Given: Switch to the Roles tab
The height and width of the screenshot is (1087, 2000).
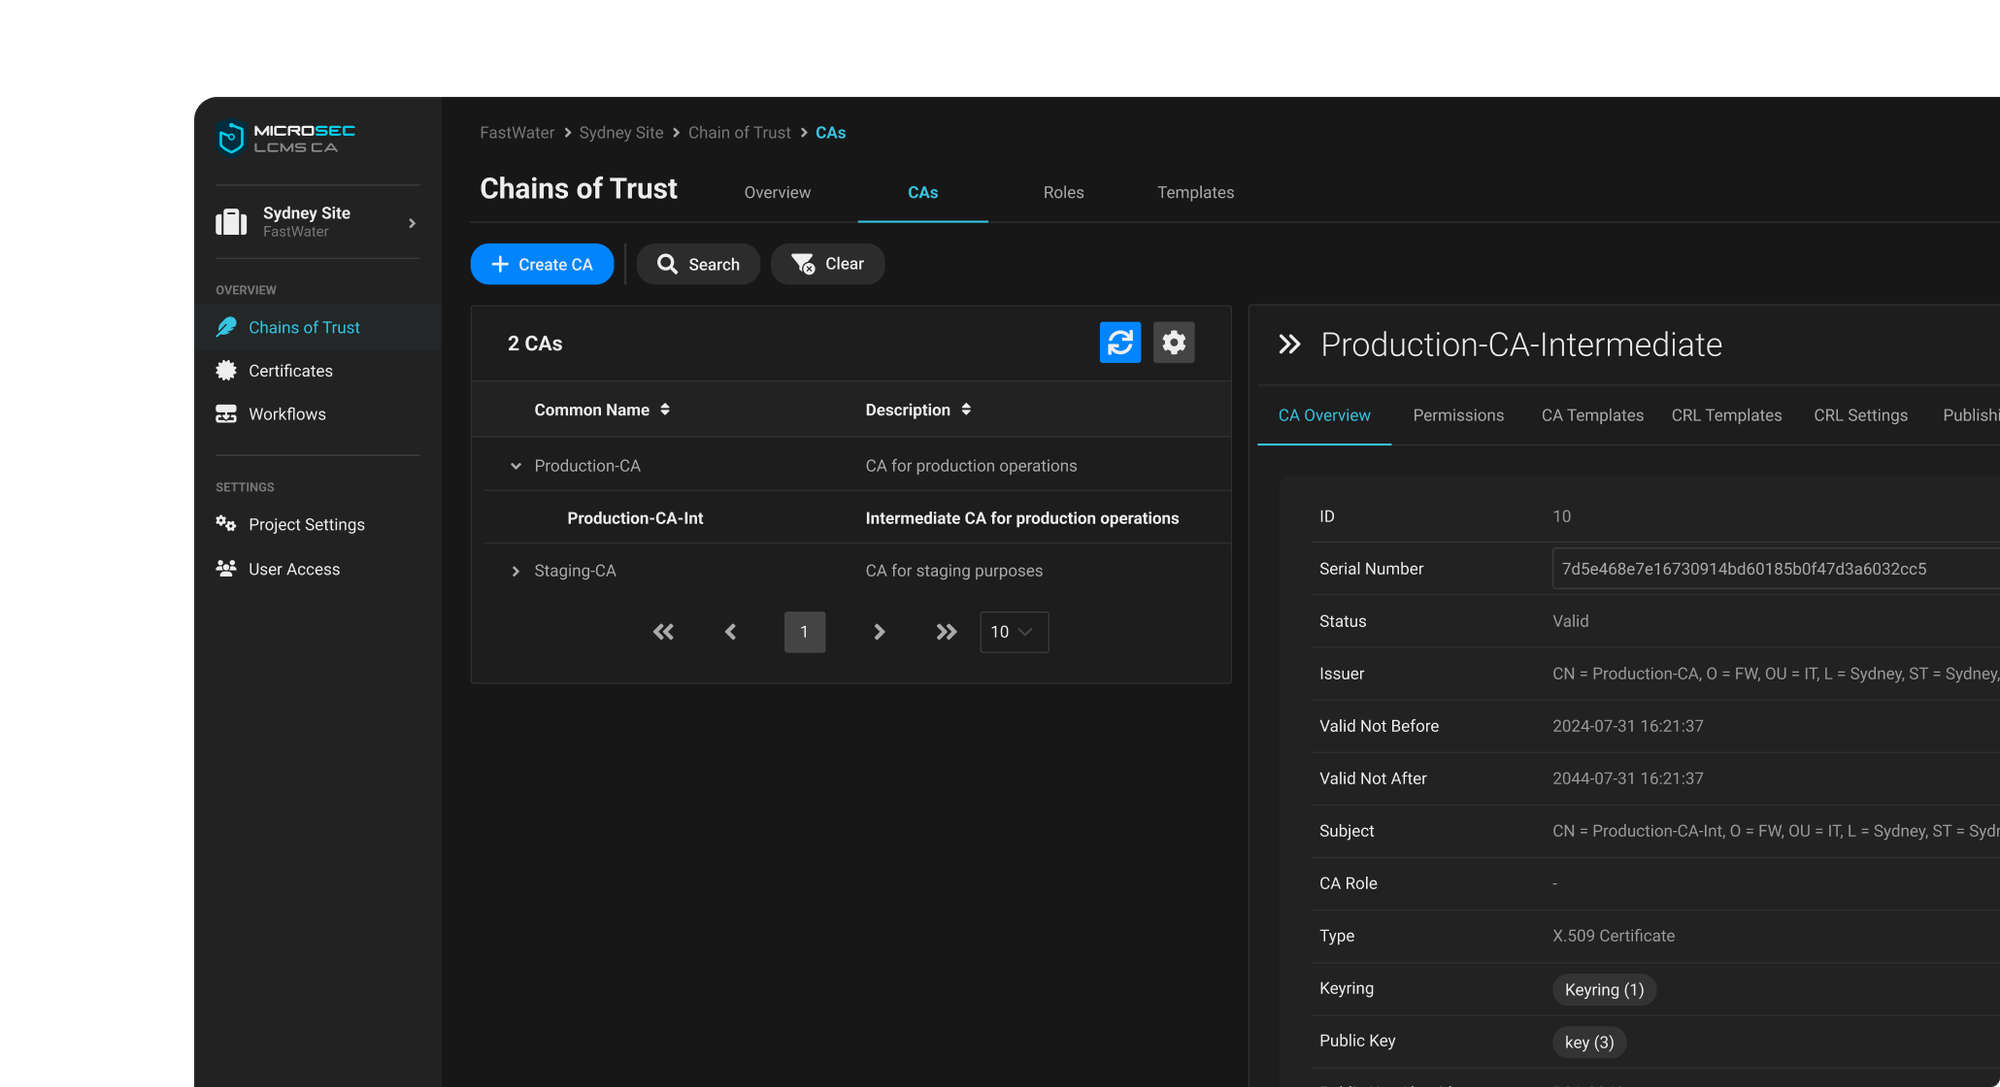Looking at the screenshot, I should point(1063,192).
